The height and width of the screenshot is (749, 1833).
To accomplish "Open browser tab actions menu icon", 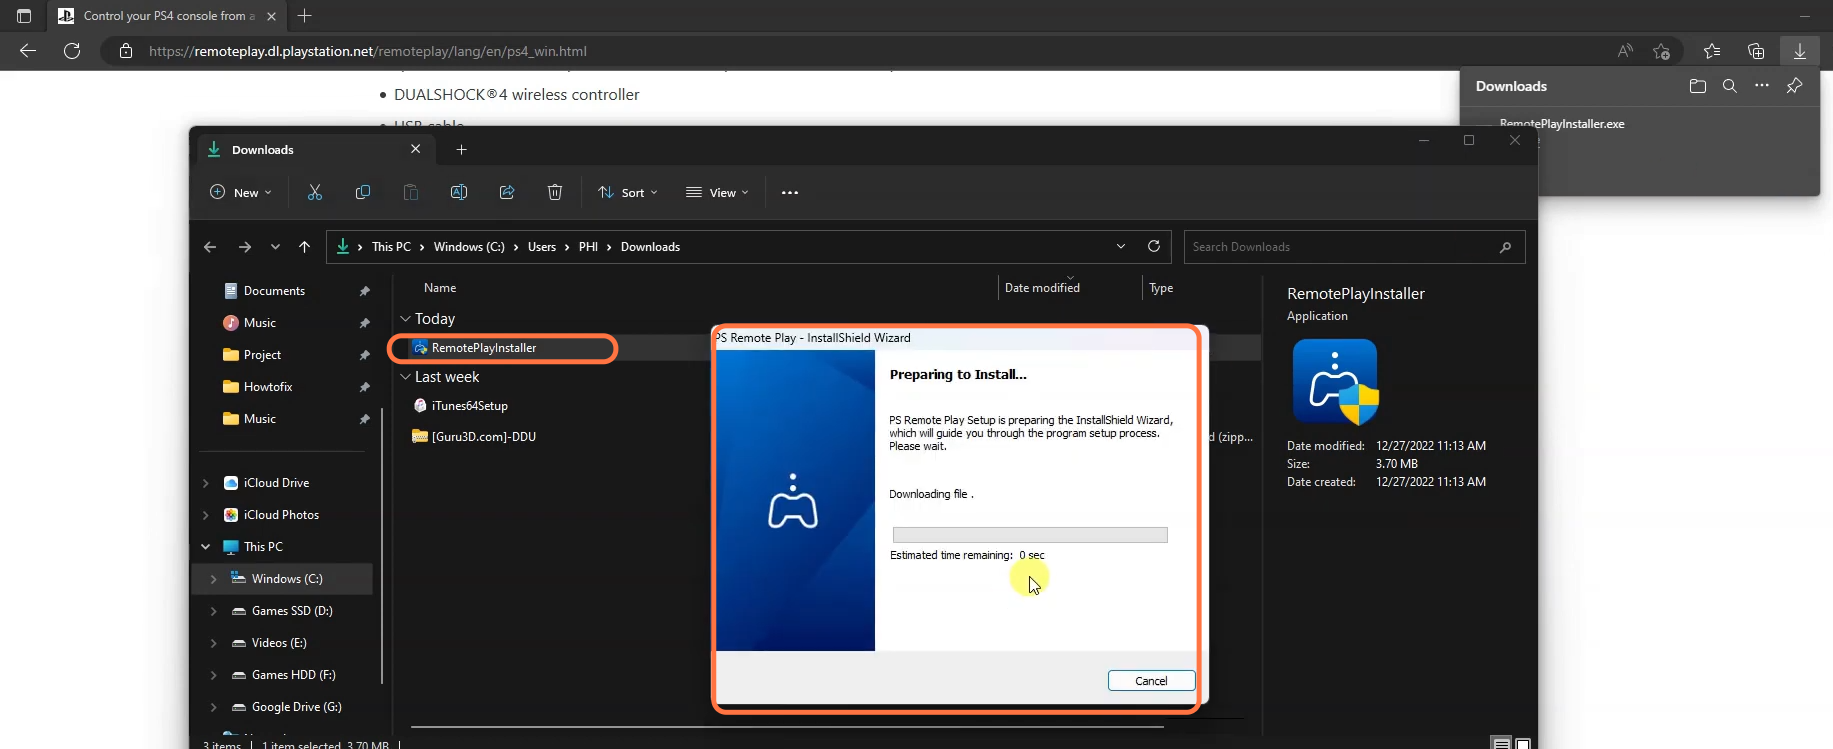I will pyautogui.click(x=24, y=16).
